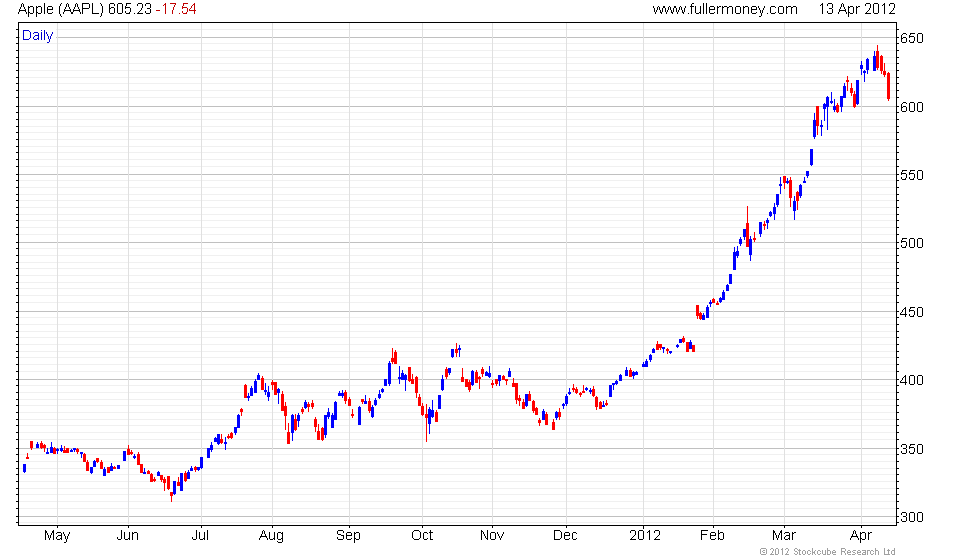Click the 650 price axis label
The height and width of the screenshot is (560, 980).
pos(911,39)
